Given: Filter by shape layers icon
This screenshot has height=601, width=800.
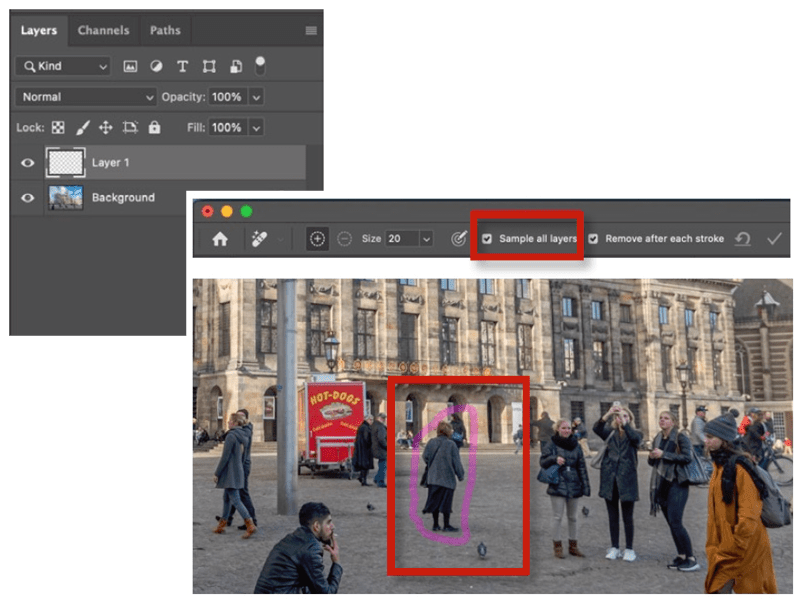Looking at the screenshot, I should tap(209, 66).
